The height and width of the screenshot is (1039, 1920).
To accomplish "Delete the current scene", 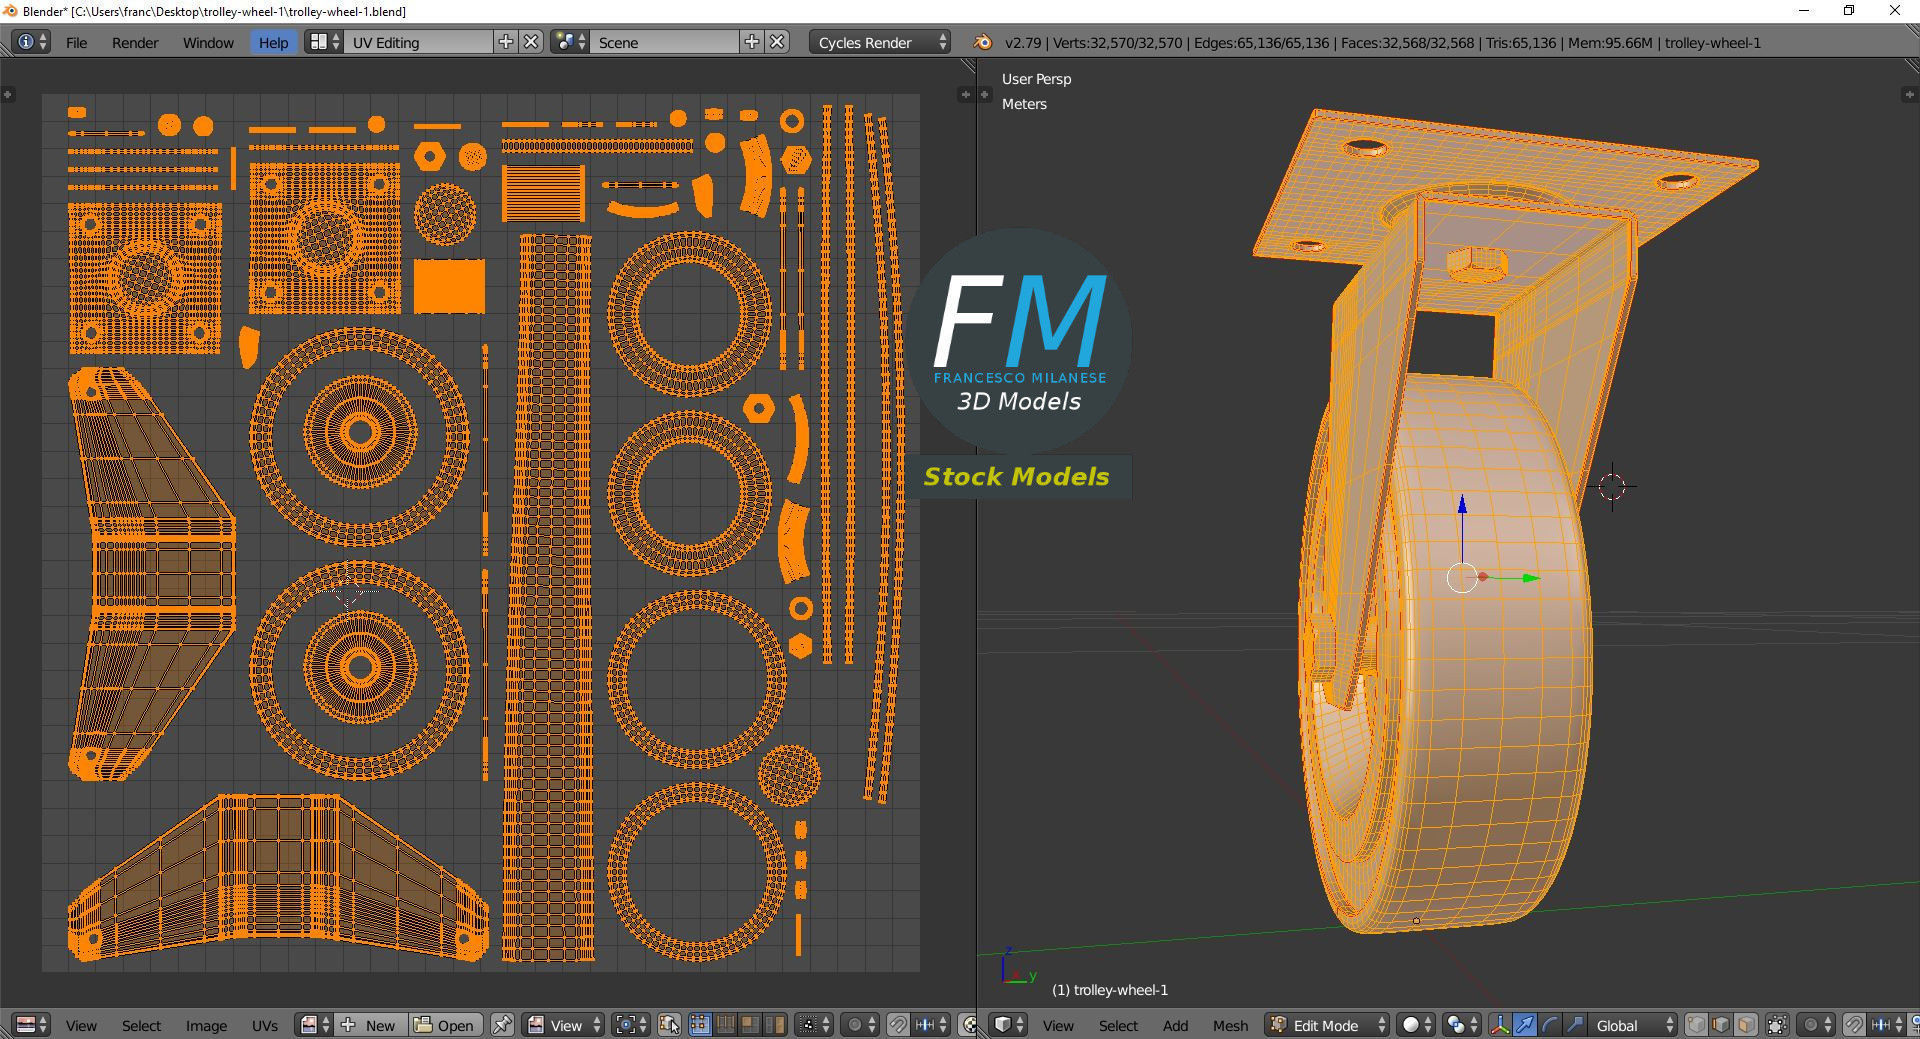I will 778,42.
